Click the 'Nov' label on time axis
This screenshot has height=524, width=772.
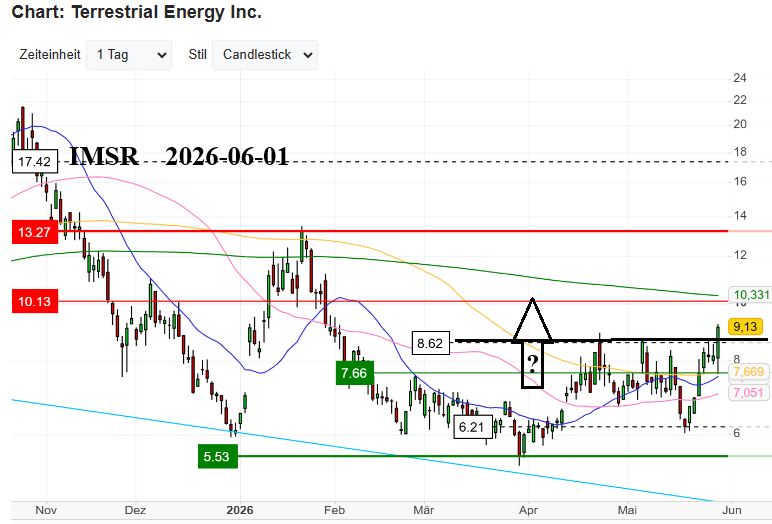[x=46, y=510]
